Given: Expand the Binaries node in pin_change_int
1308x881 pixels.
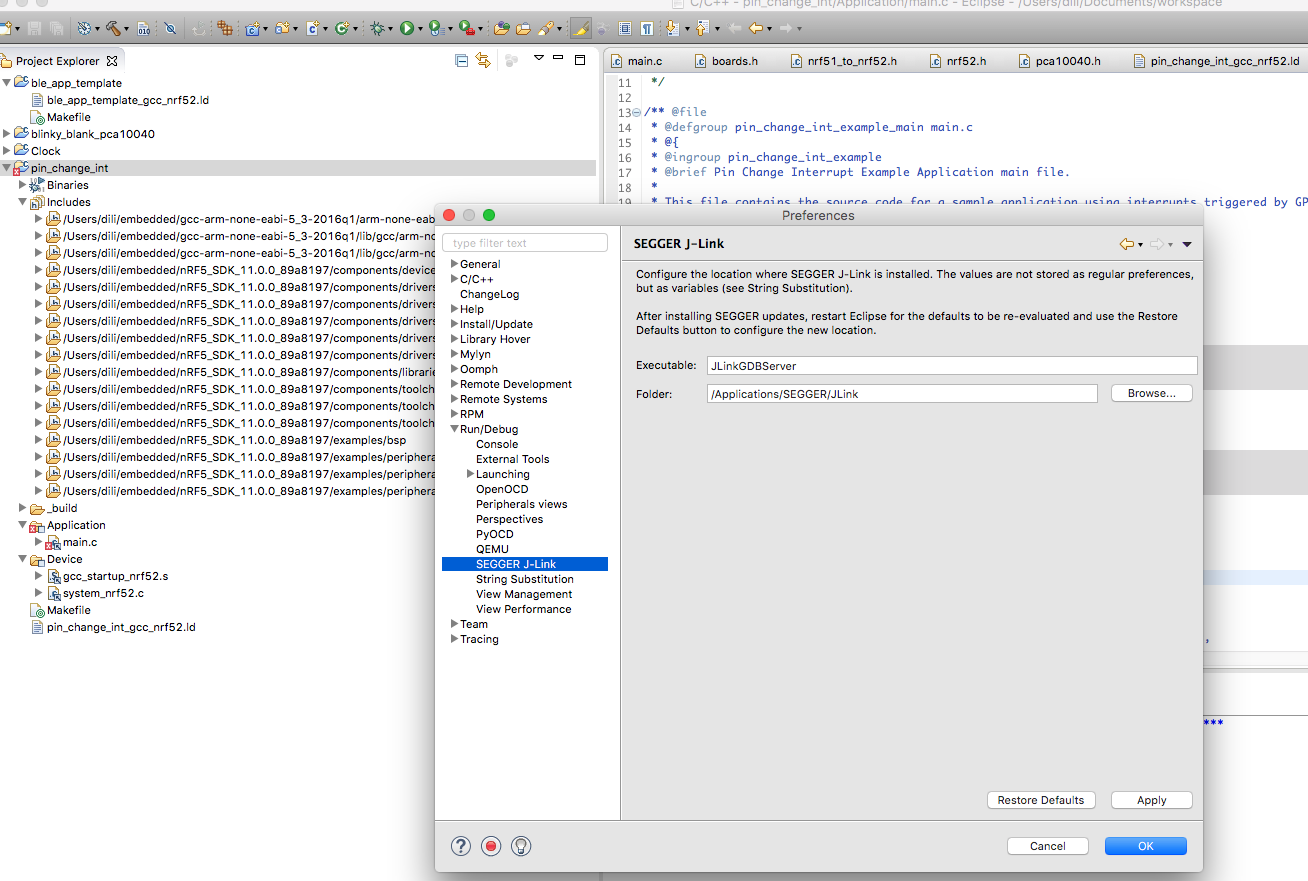Looking at the screenshot, I should 22,185.
